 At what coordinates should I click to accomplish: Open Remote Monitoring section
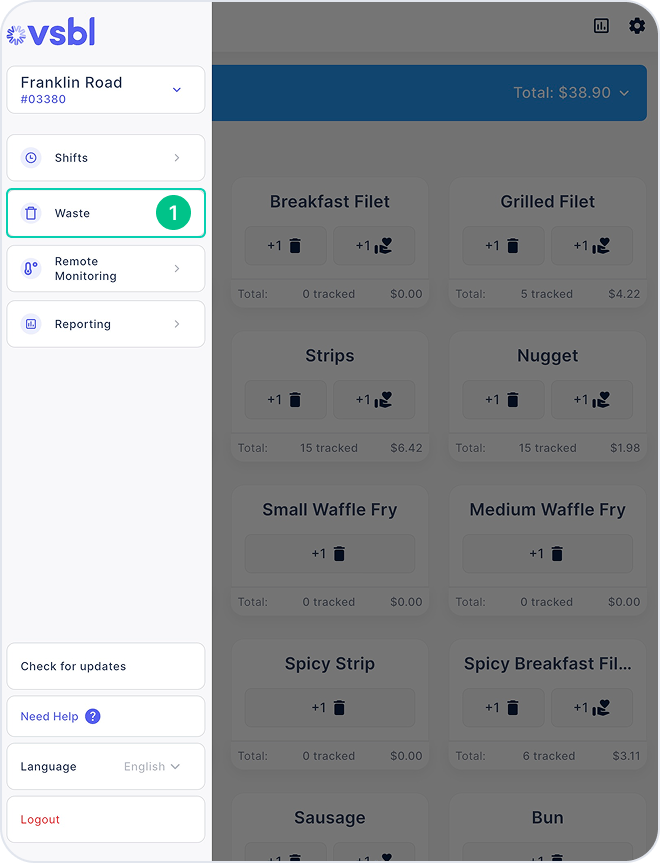[x=106, y=269]
